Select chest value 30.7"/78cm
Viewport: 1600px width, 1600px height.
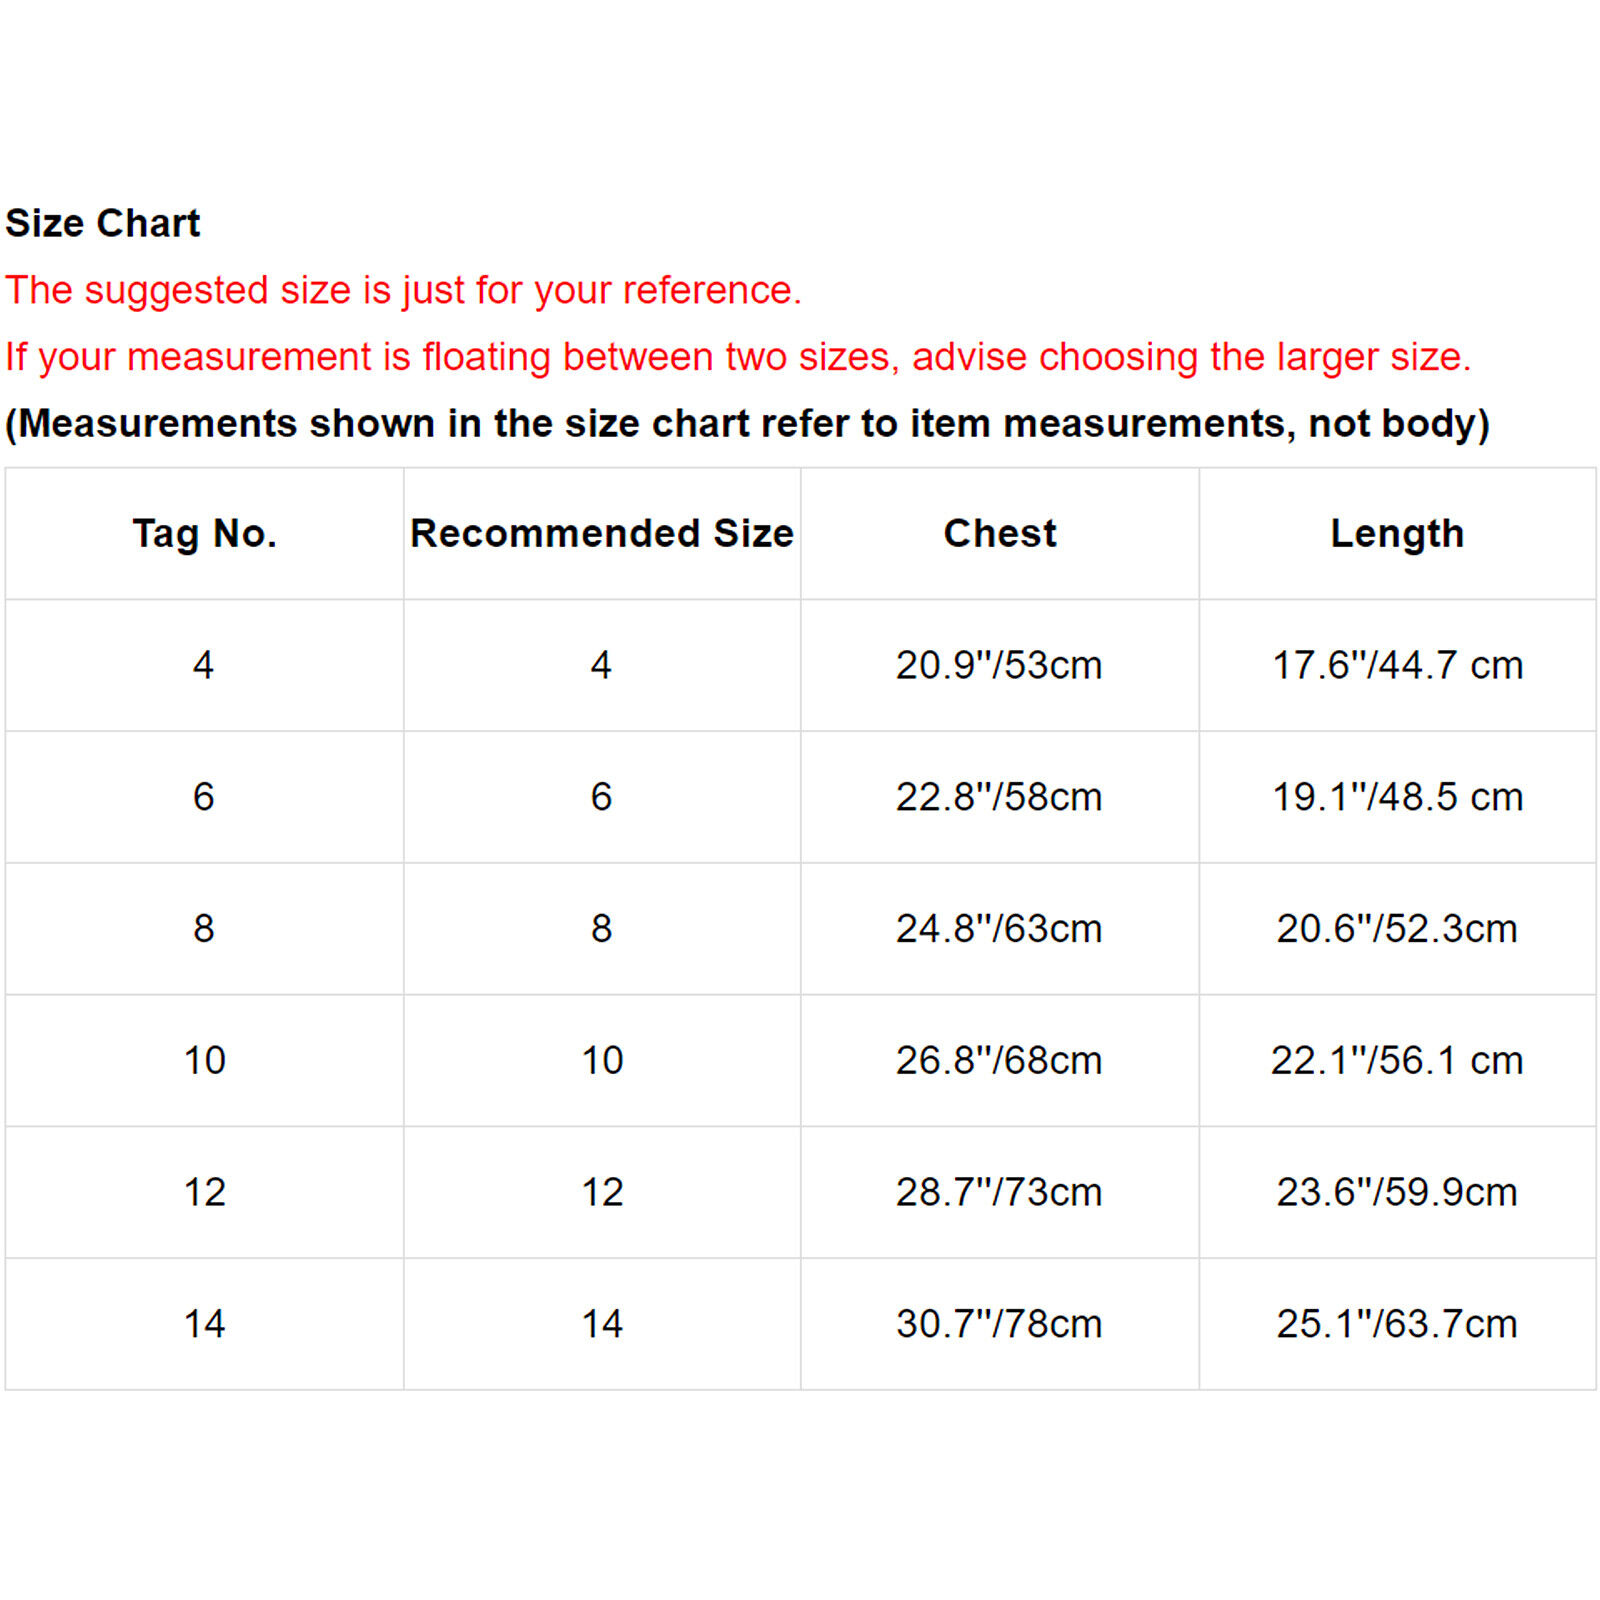pyautogui.click(x=999, y=1324)
